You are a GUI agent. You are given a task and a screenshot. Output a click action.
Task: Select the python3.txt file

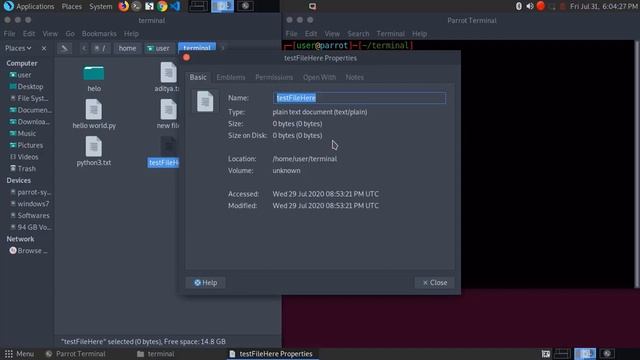coord(94,151)
